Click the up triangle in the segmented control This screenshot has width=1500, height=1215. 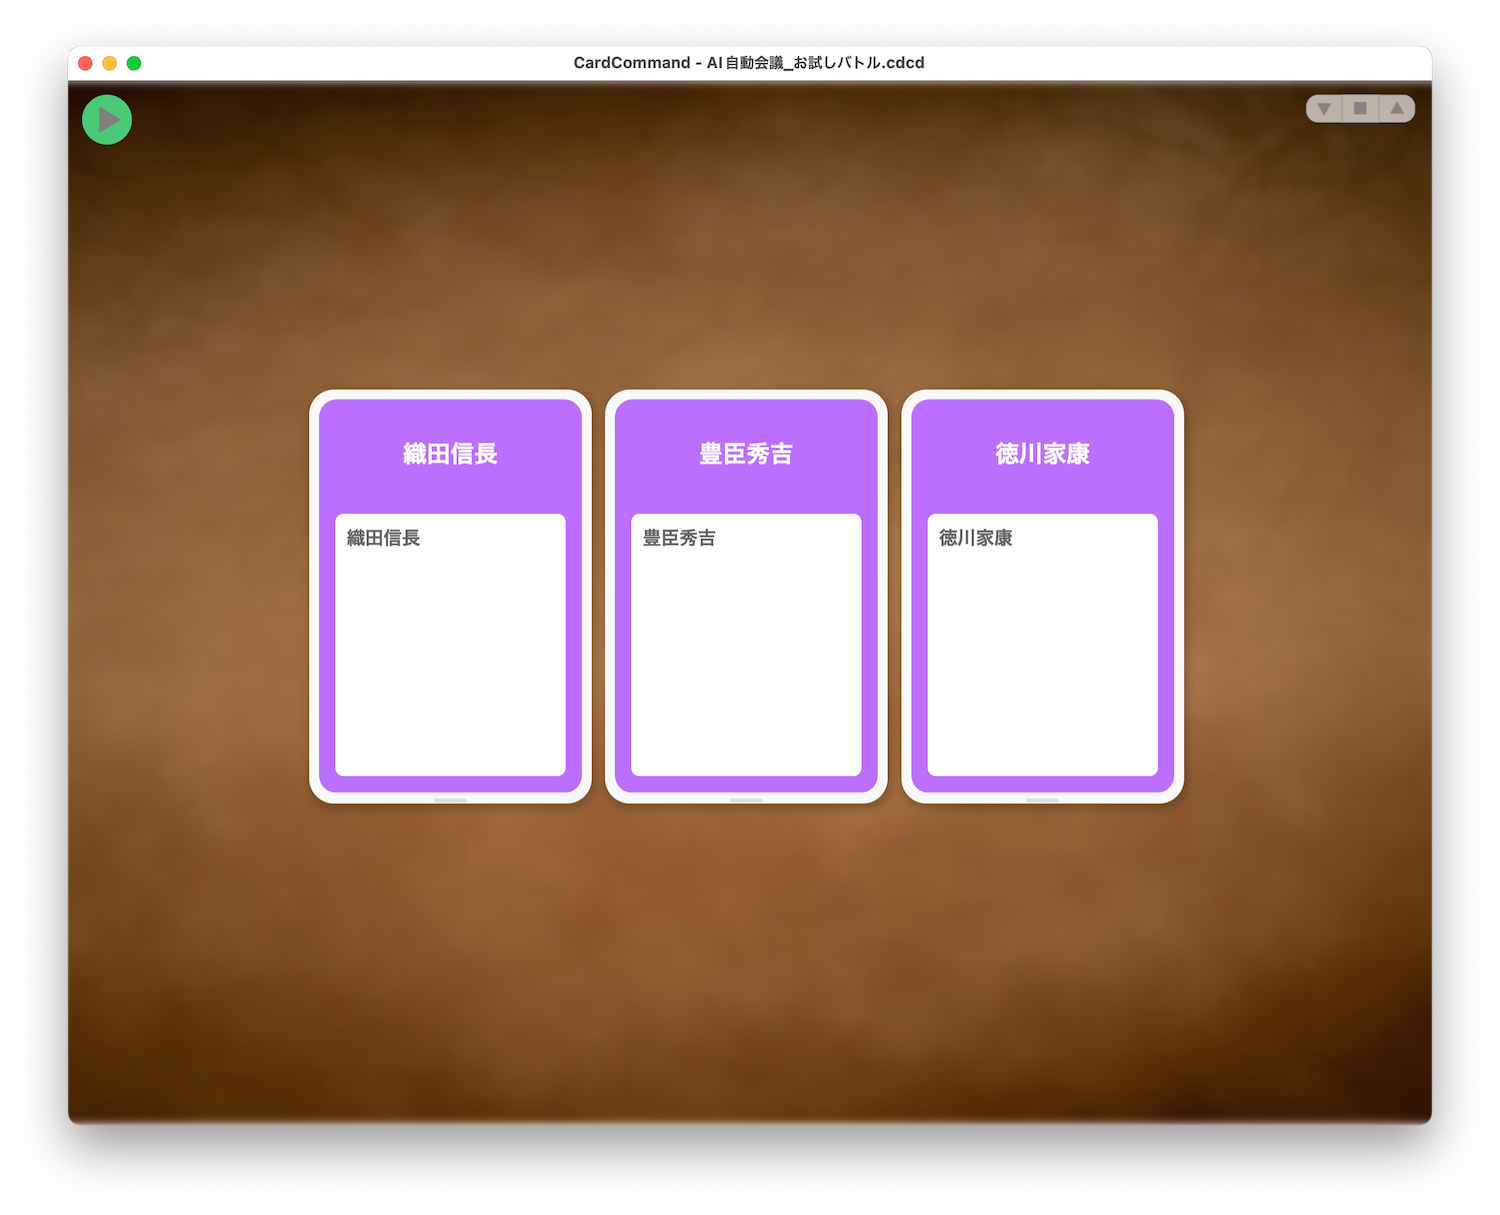click(x=1397, y=109)
